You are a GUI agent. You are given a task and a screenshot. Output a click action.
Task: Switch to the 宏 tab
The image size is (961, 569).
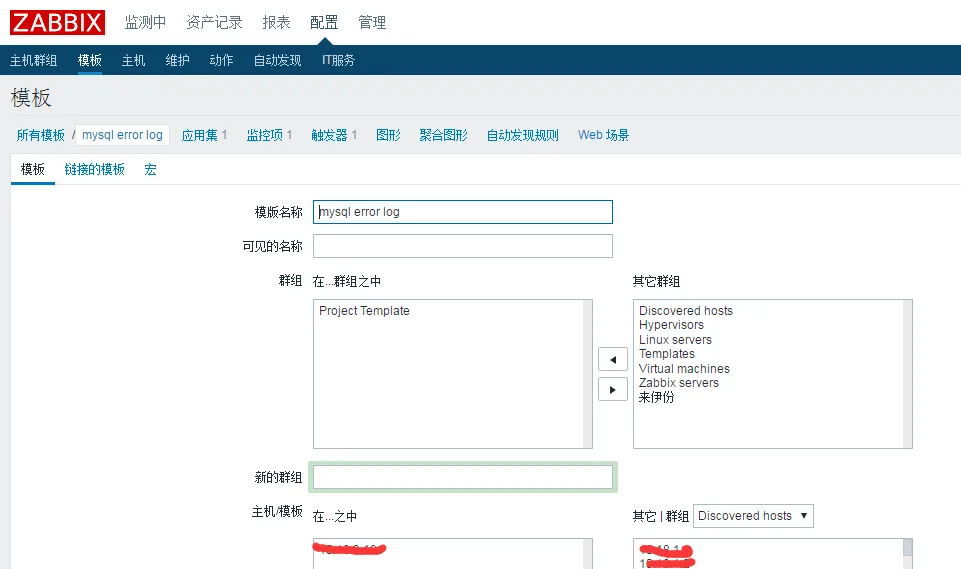click(150, 169)
